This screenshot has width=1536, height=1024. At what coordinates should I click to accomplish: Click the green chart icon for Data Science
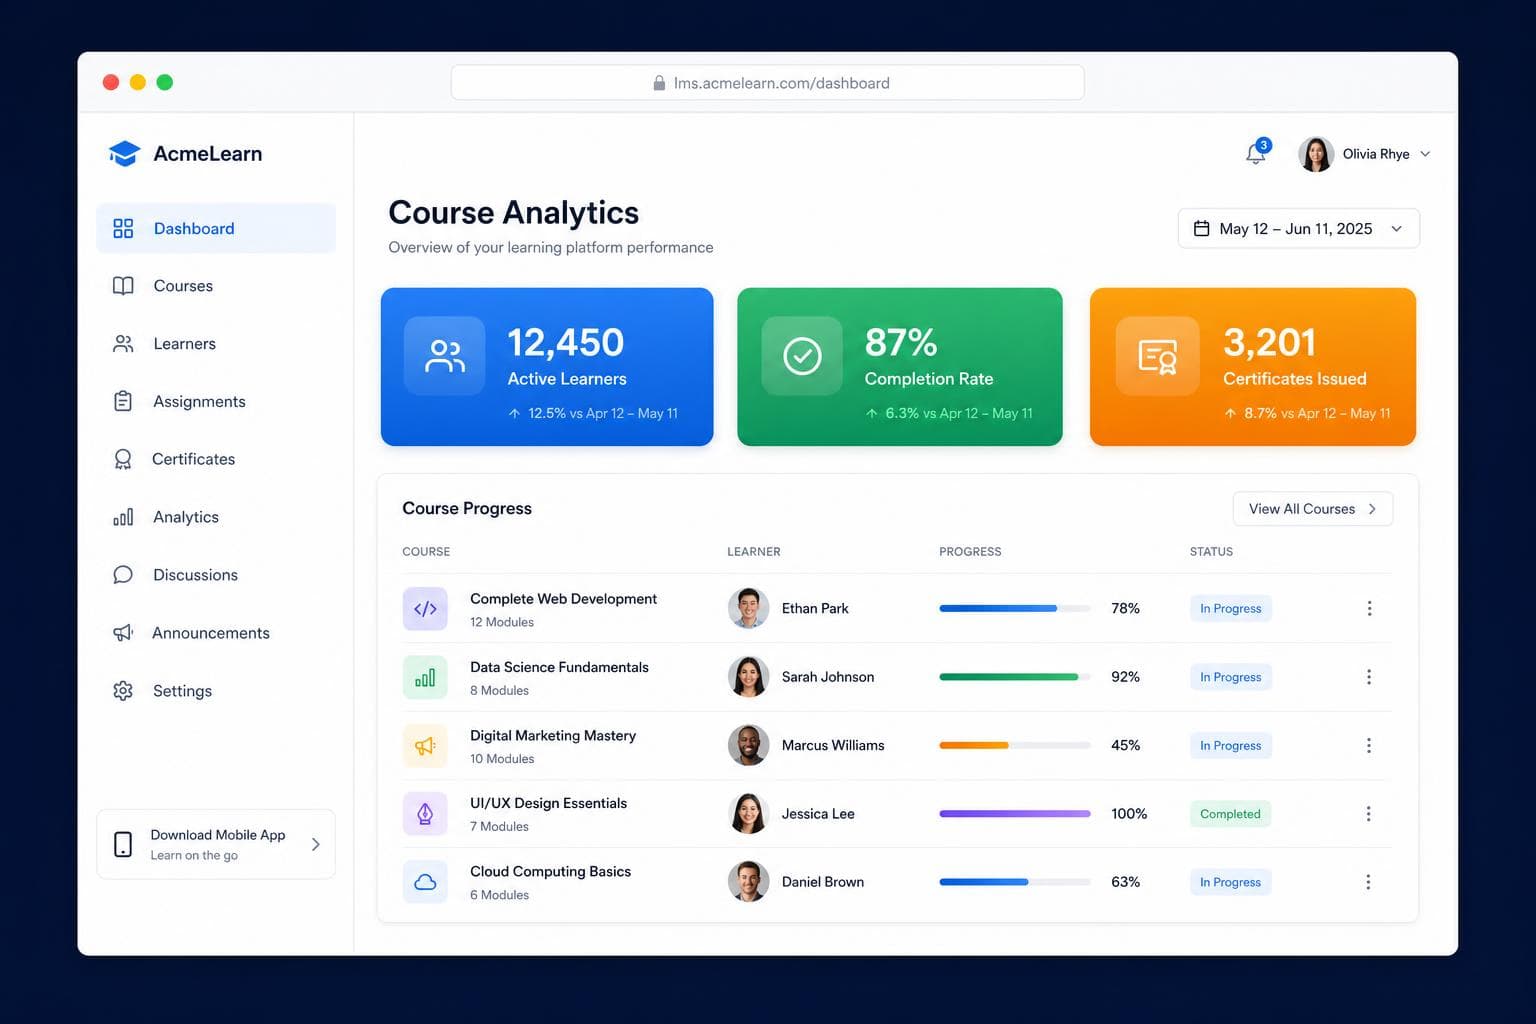click(x=425, y=677)
